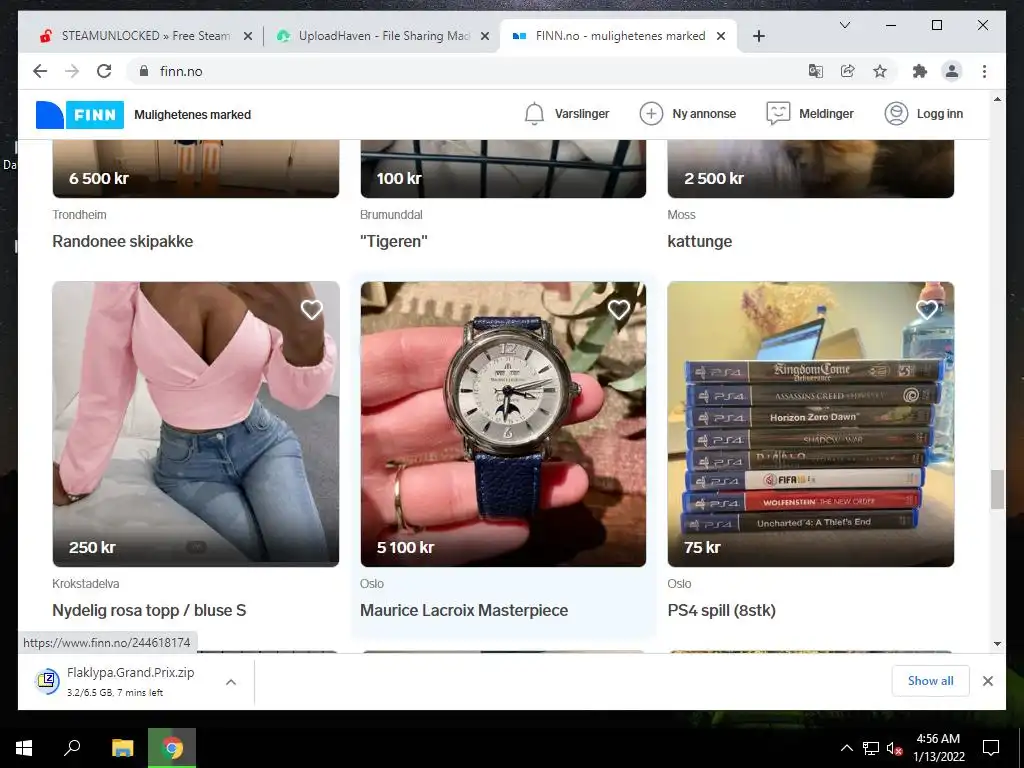
Task: Click Show all downloads
Action: click(930, 681)
